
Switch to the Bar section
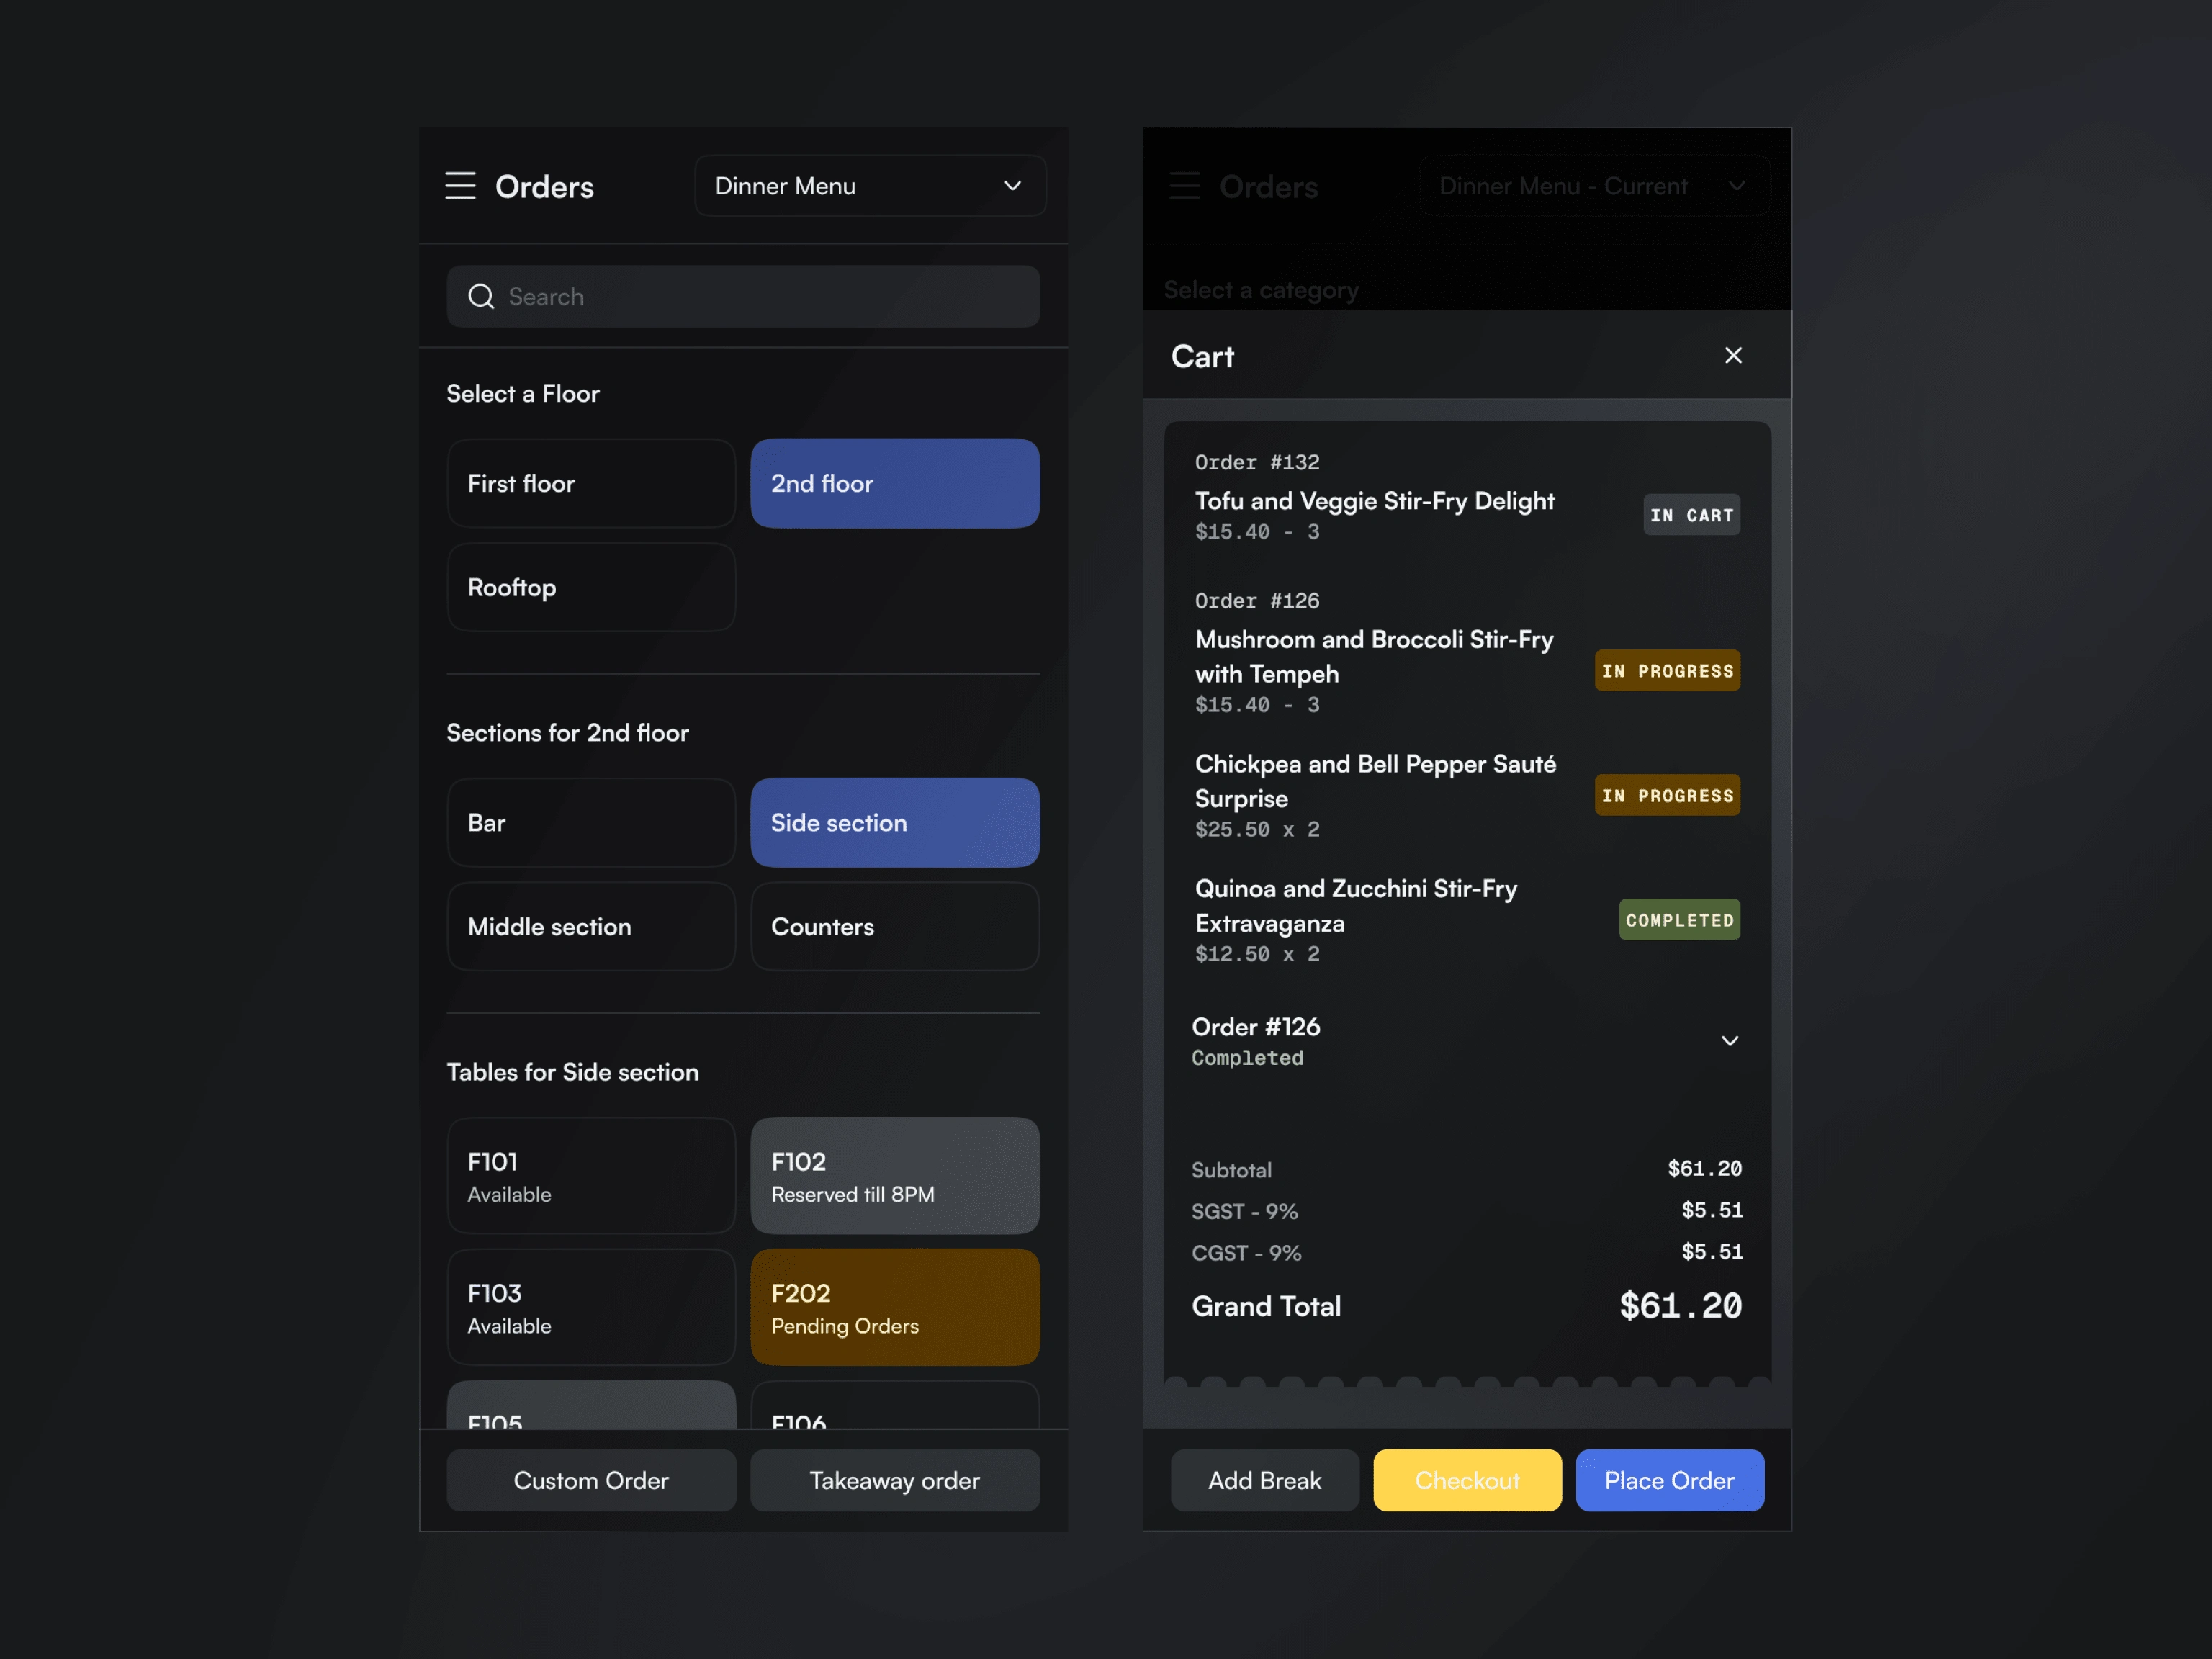(x=591, y=823)
